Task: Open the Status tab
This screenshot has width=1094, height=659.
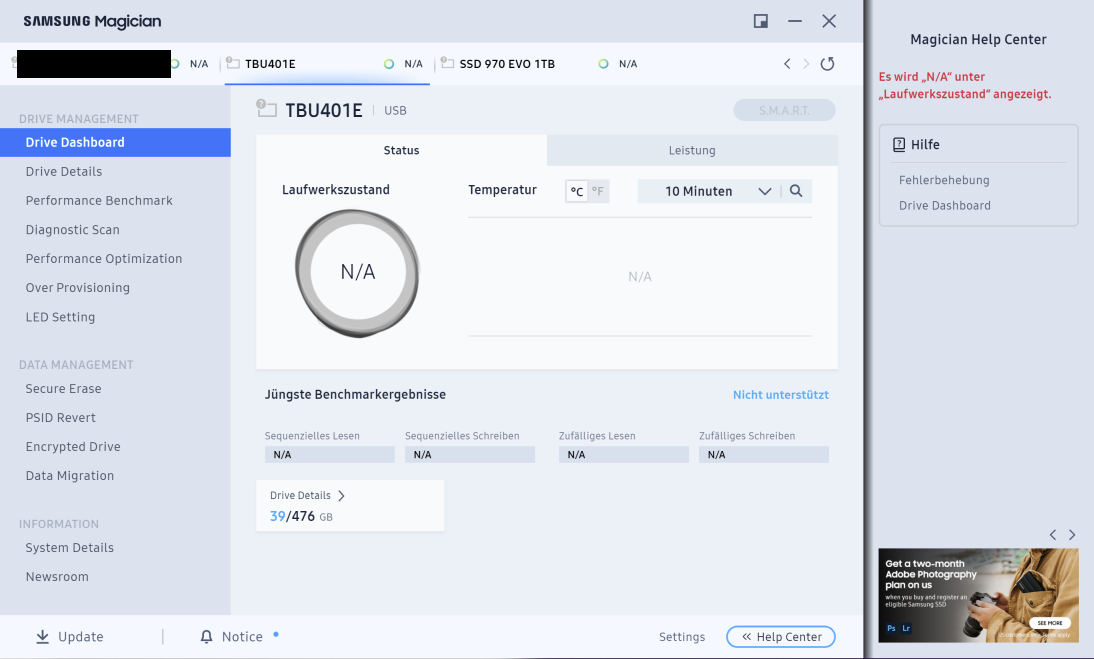Action: 401,150
